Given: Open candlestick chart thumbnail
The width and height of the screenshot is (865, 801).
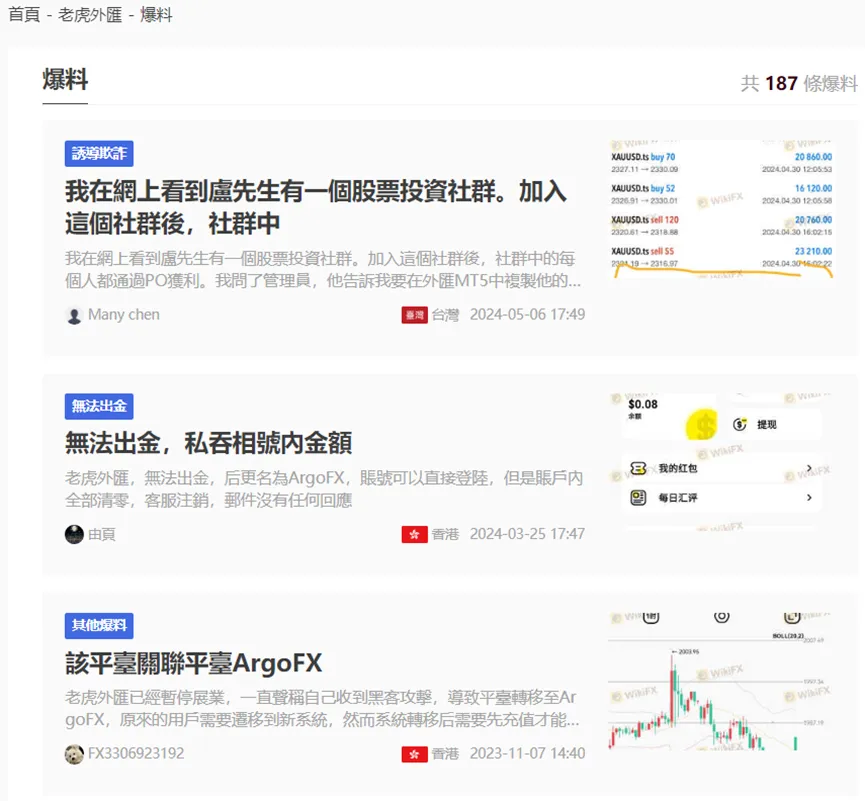Looking at the screenshot, I should pyautogui.click(x=722, y=682).
